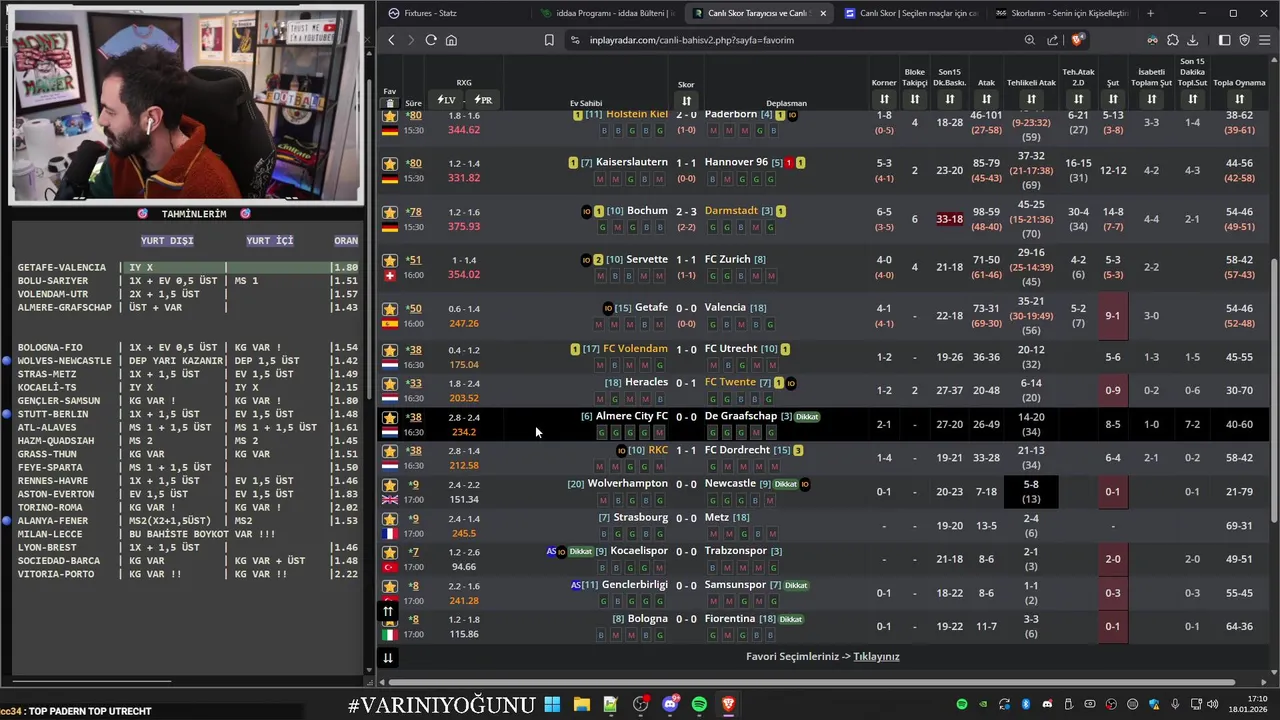Open browser downloads icon
The height and width of the screenshot is (720, 1280).
pyautogui.click(x=1193, y=40)
